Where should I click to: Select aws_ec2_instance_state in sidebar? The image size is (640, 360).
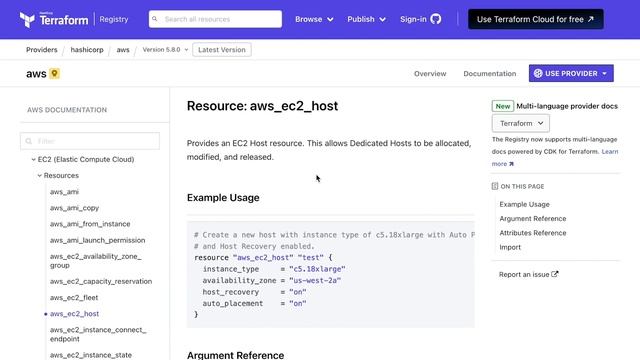(91, 355)
